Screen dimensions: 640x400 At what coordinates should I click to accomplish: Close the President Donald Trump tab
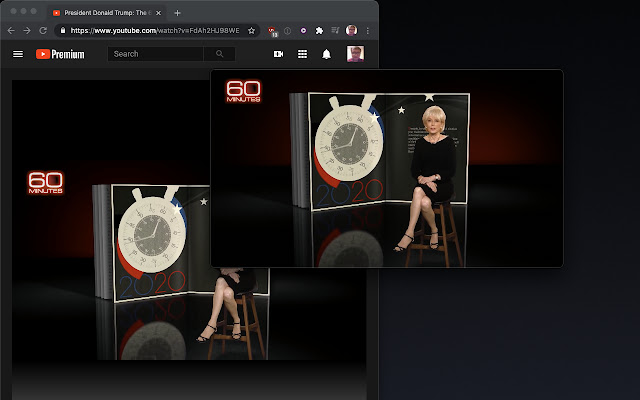click(158, 13)
